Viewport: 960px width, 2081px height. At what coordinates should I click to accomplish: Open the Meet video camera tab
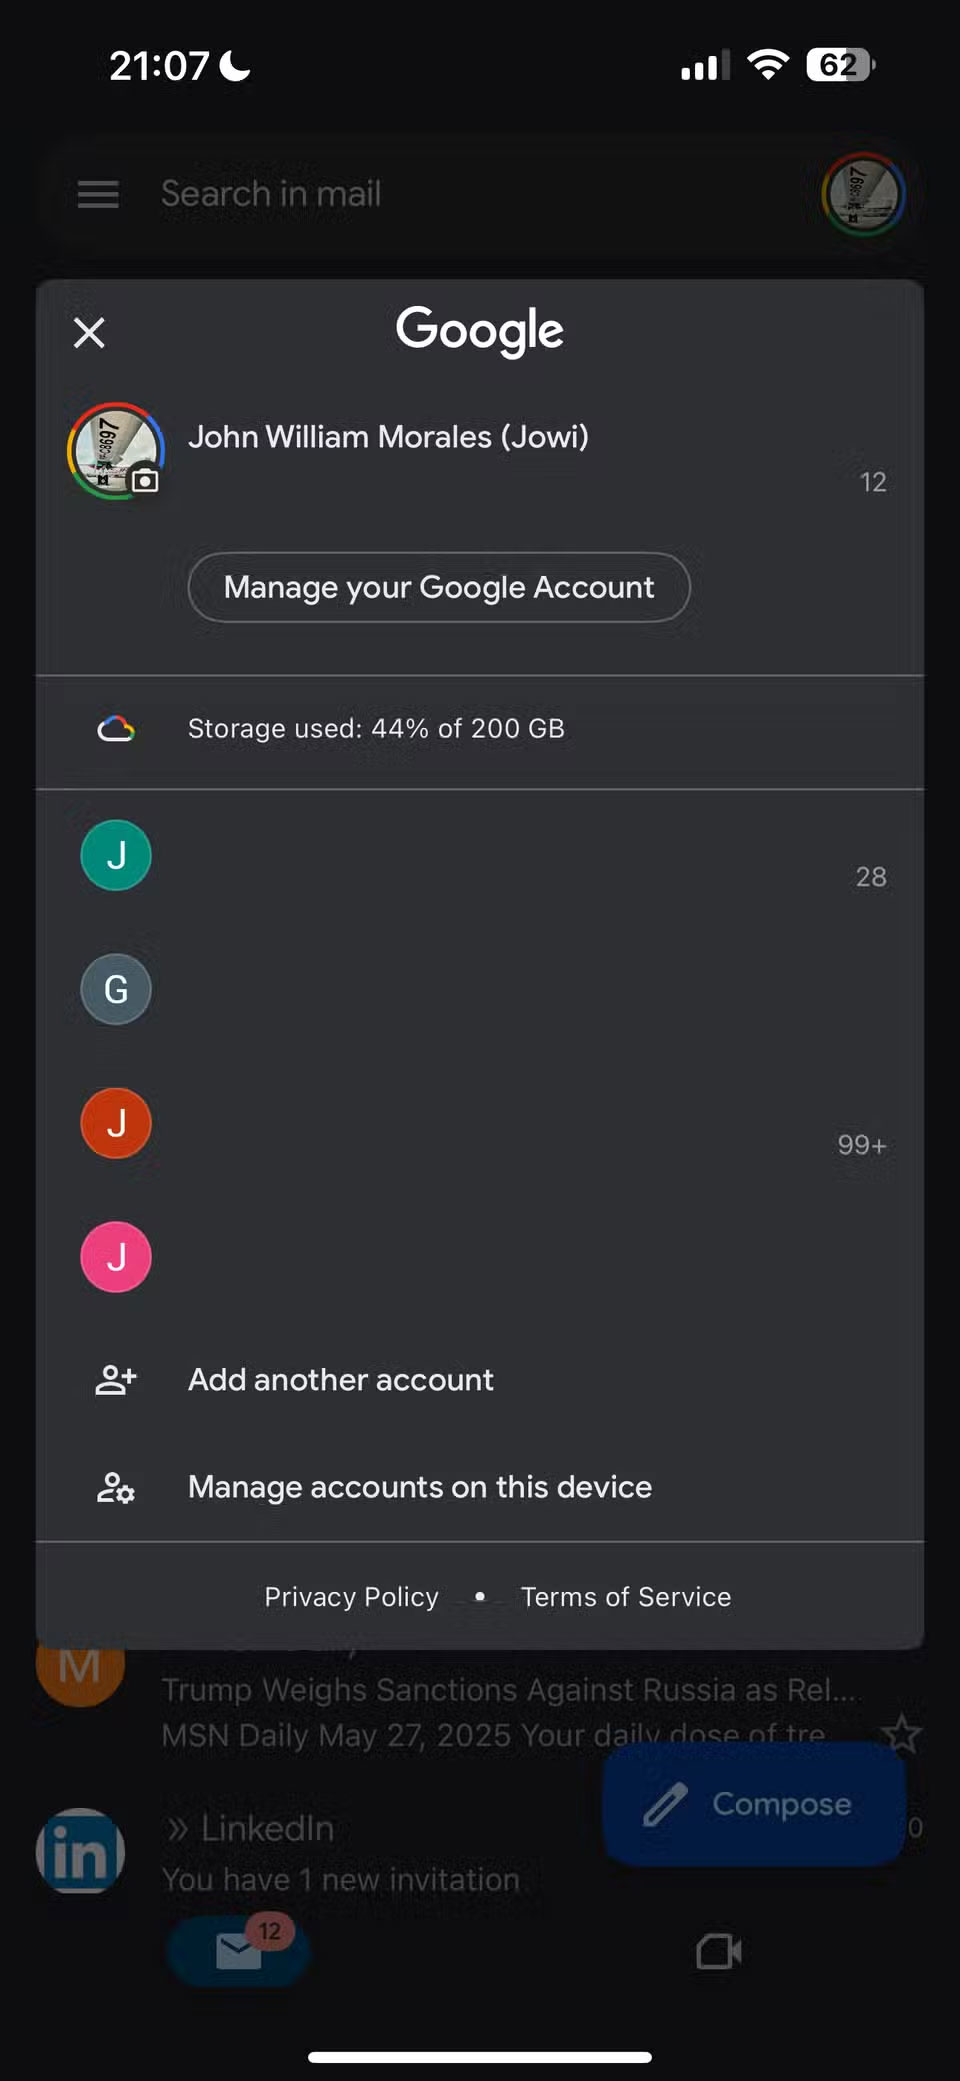click(x=719, y=1951)
